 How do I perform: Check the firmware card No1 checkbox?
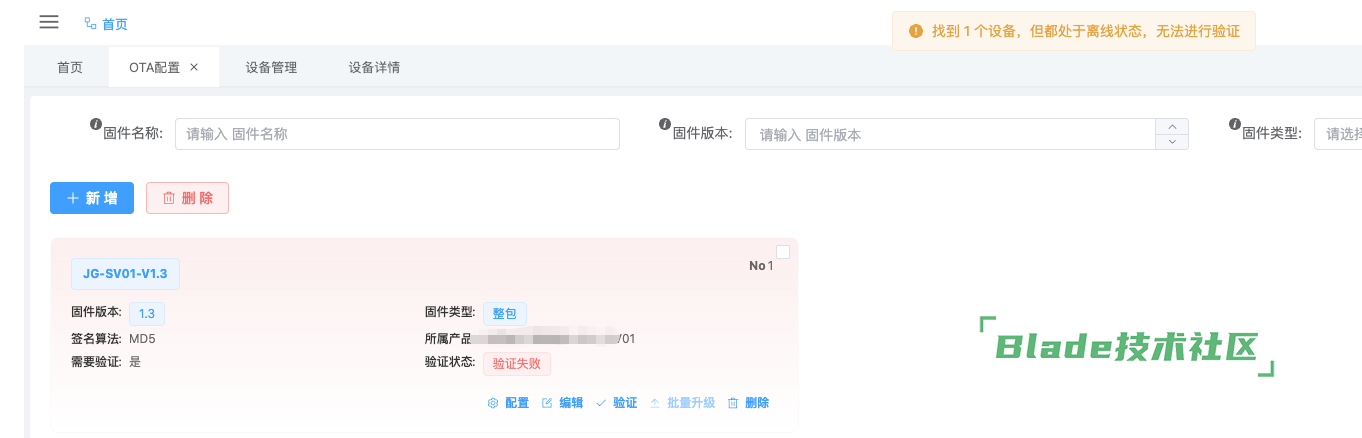[783, 252]
